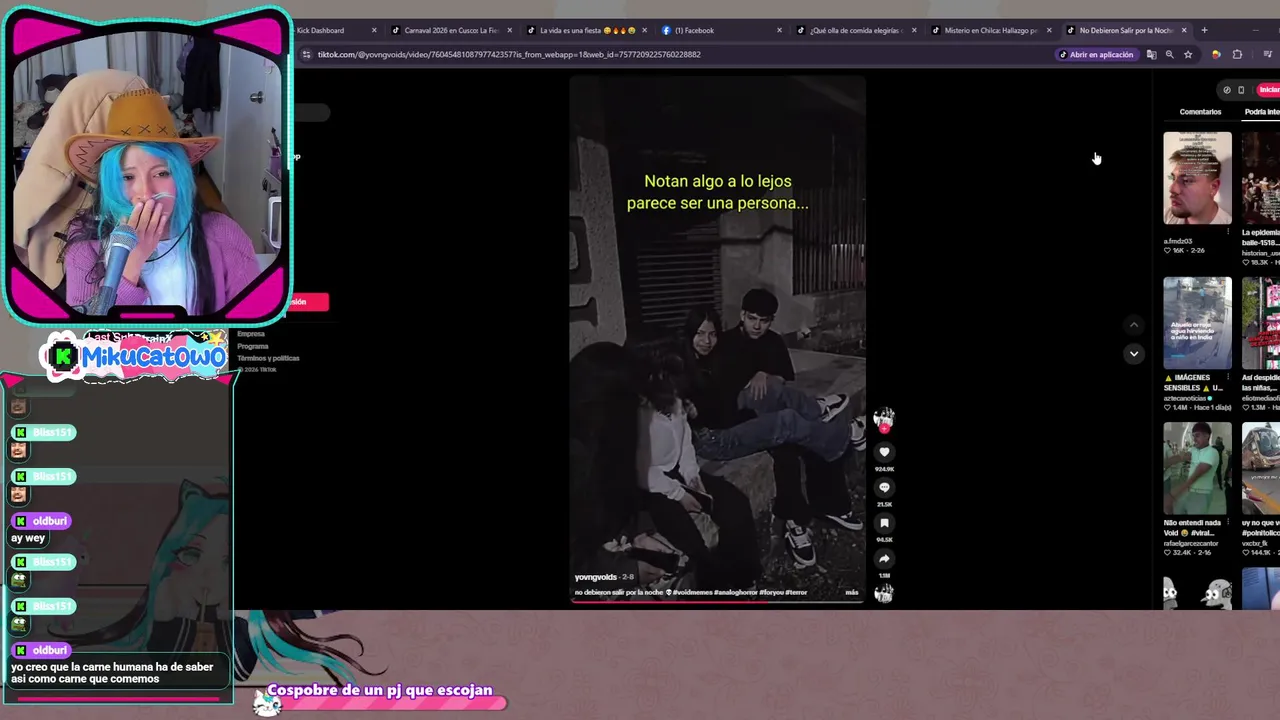Open video comments via speech bubble icon
The width and height of the screenshot is (1280, 720).
coord(884,487)
